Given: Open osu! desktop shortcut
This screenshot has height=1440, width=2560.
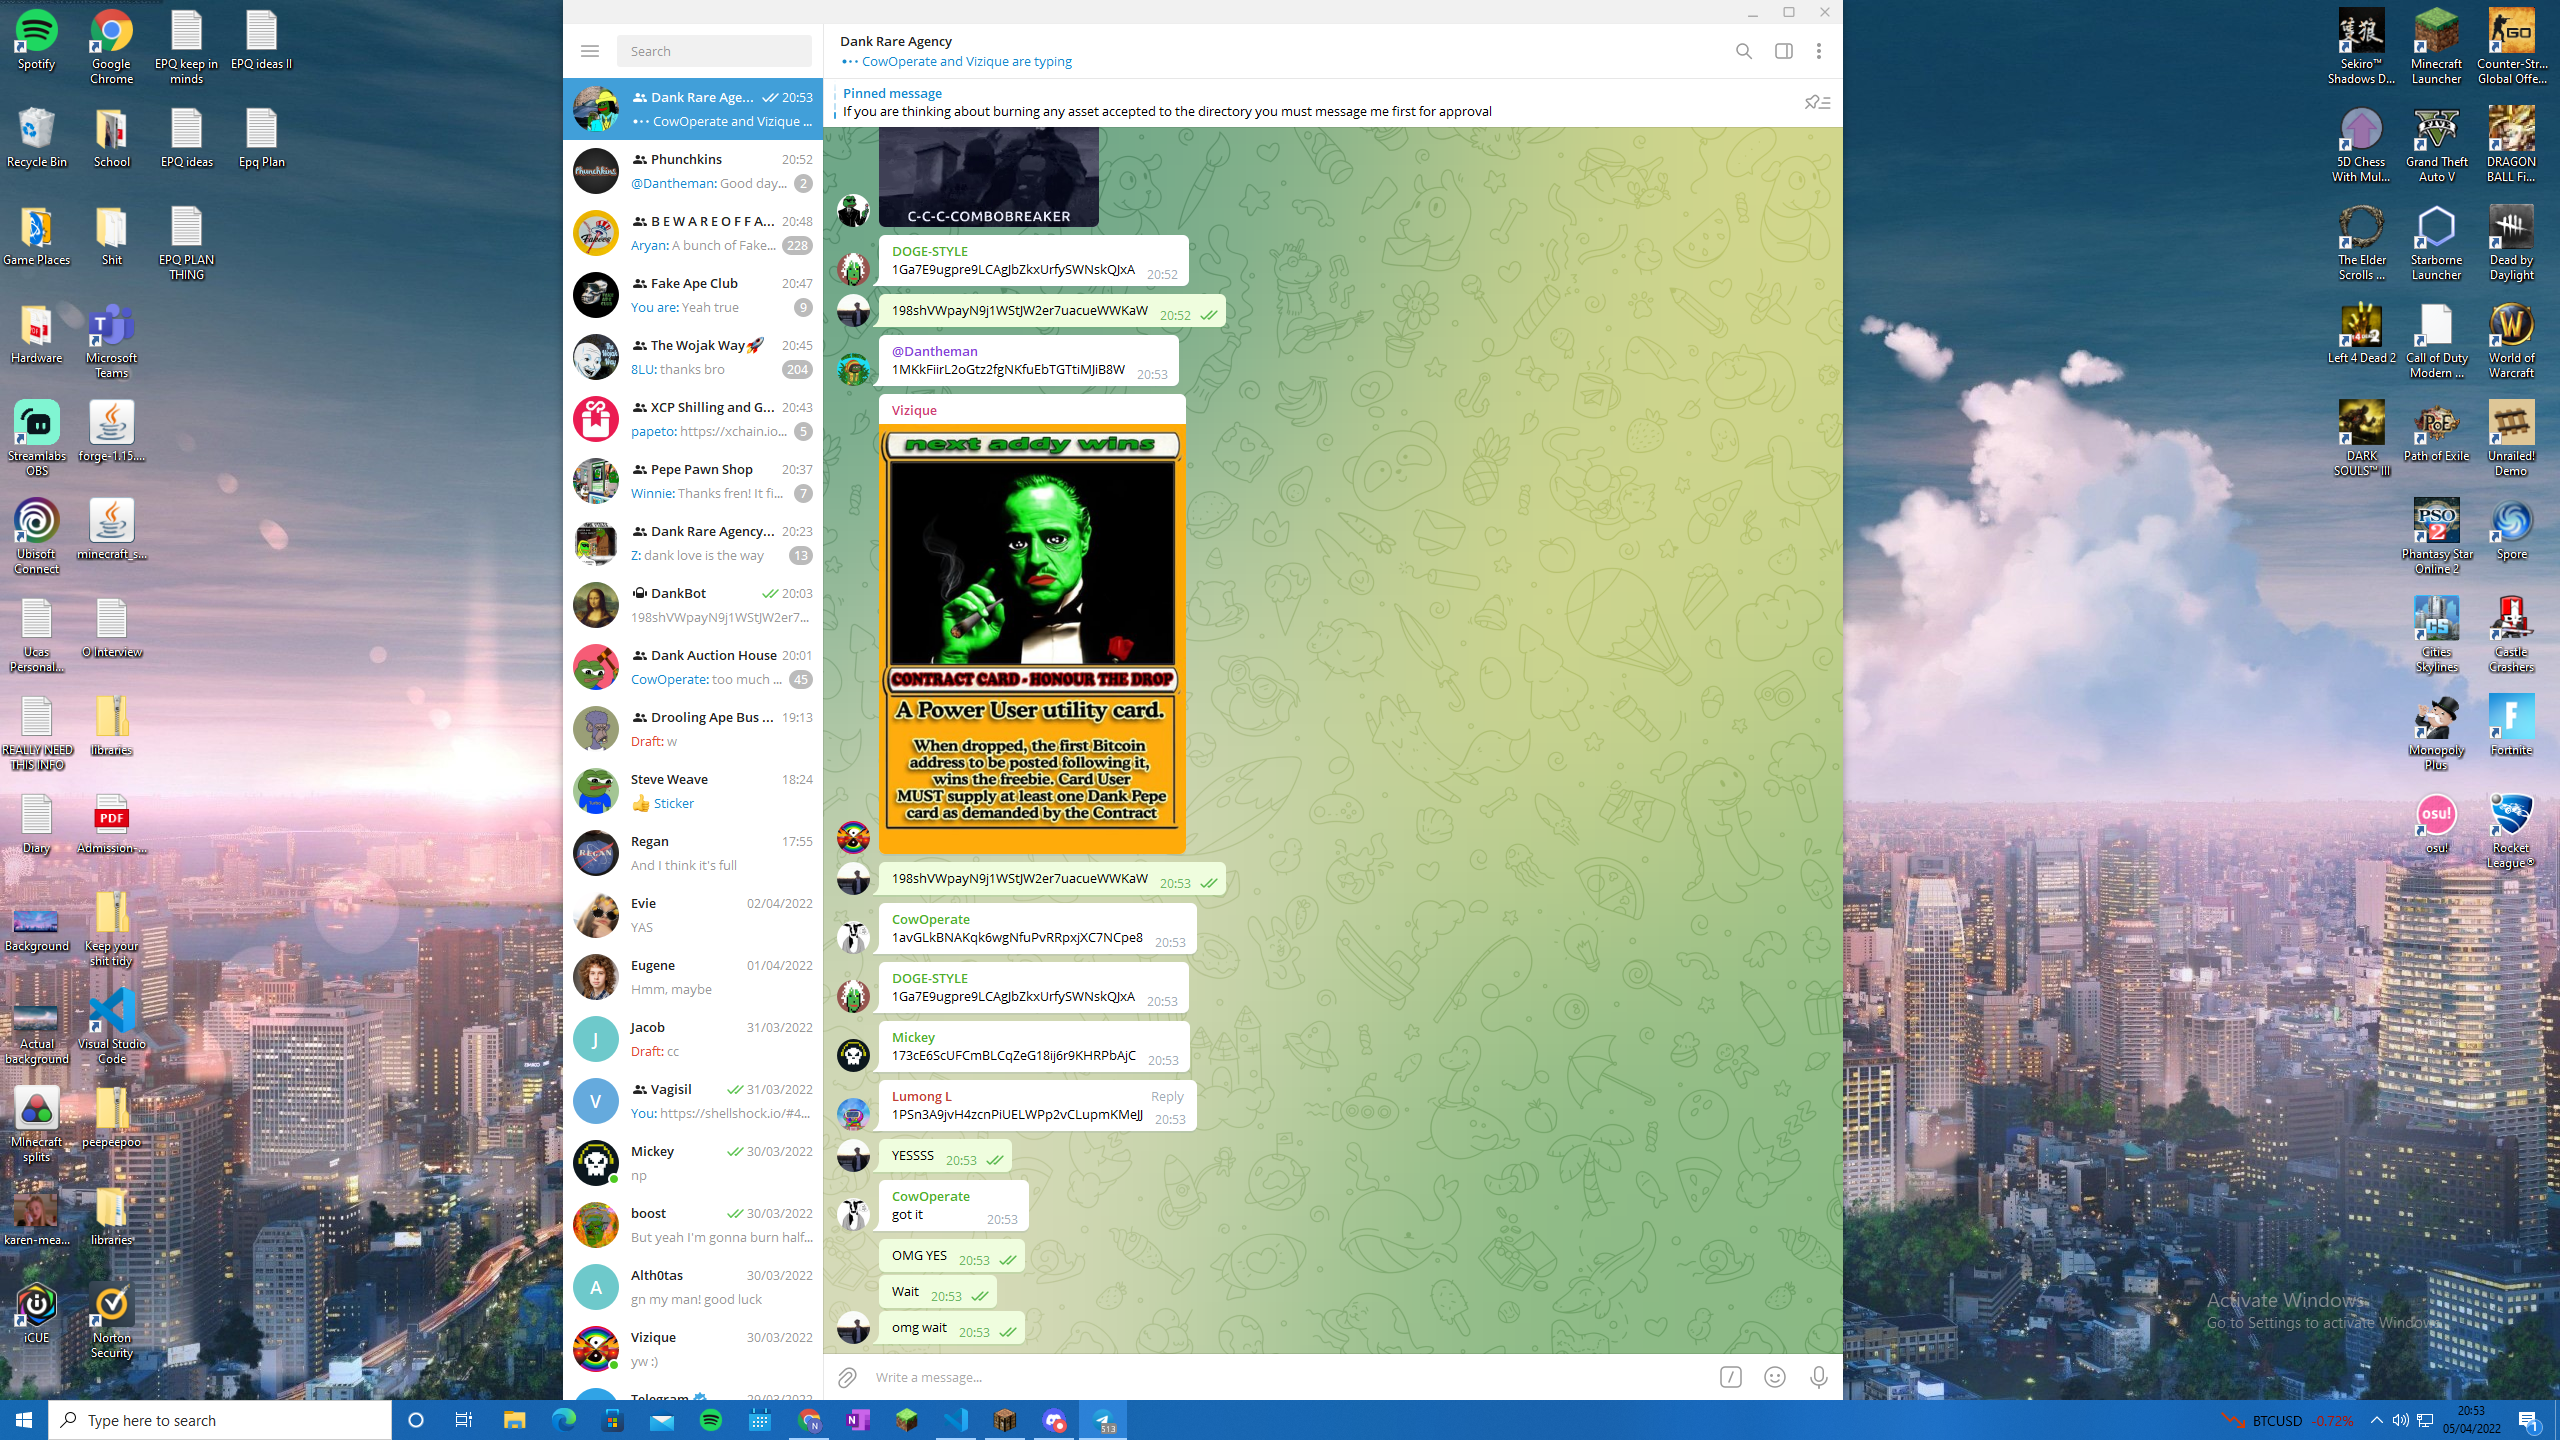Looking at the screenshot, I should [2436, 824].
